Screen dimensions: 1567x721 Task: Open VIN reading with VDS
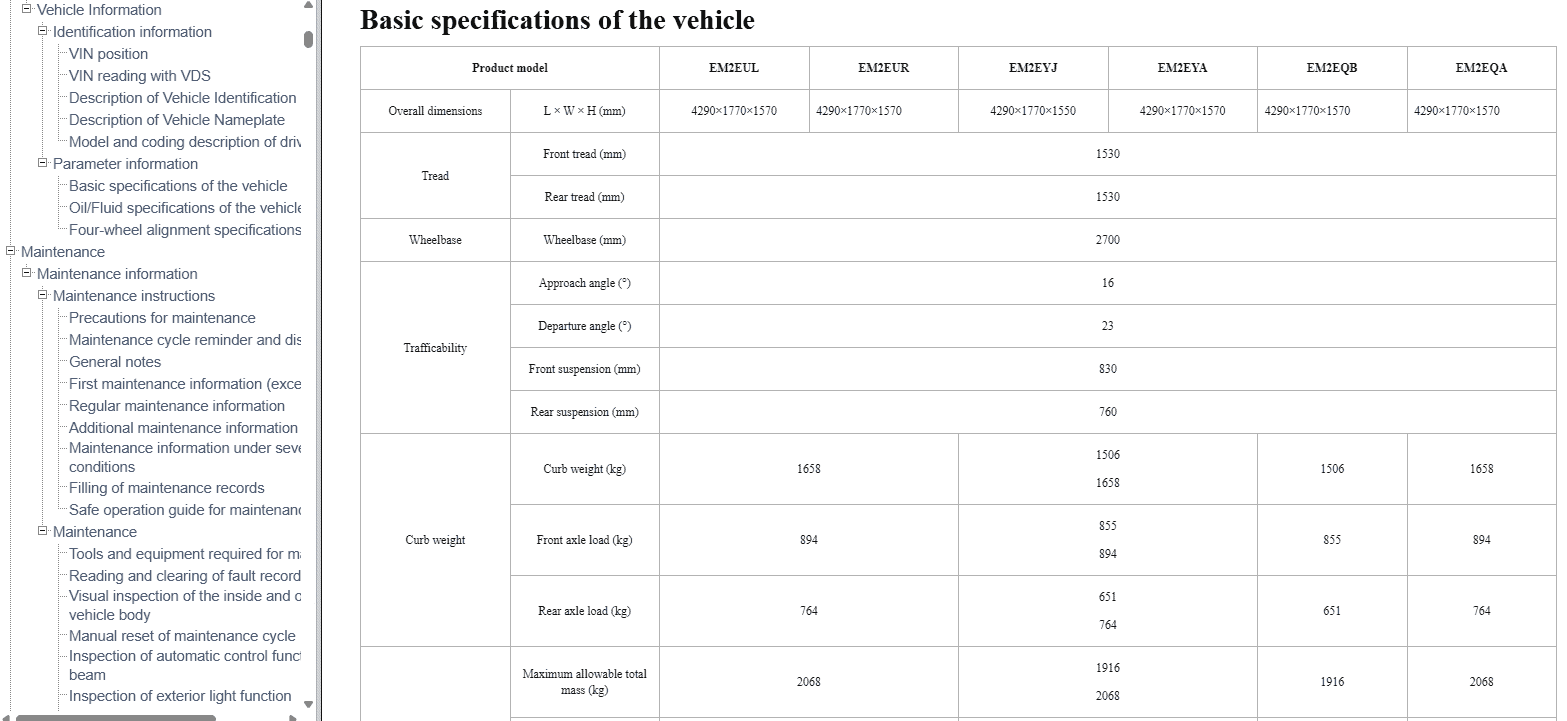click(x=139, y=76)
